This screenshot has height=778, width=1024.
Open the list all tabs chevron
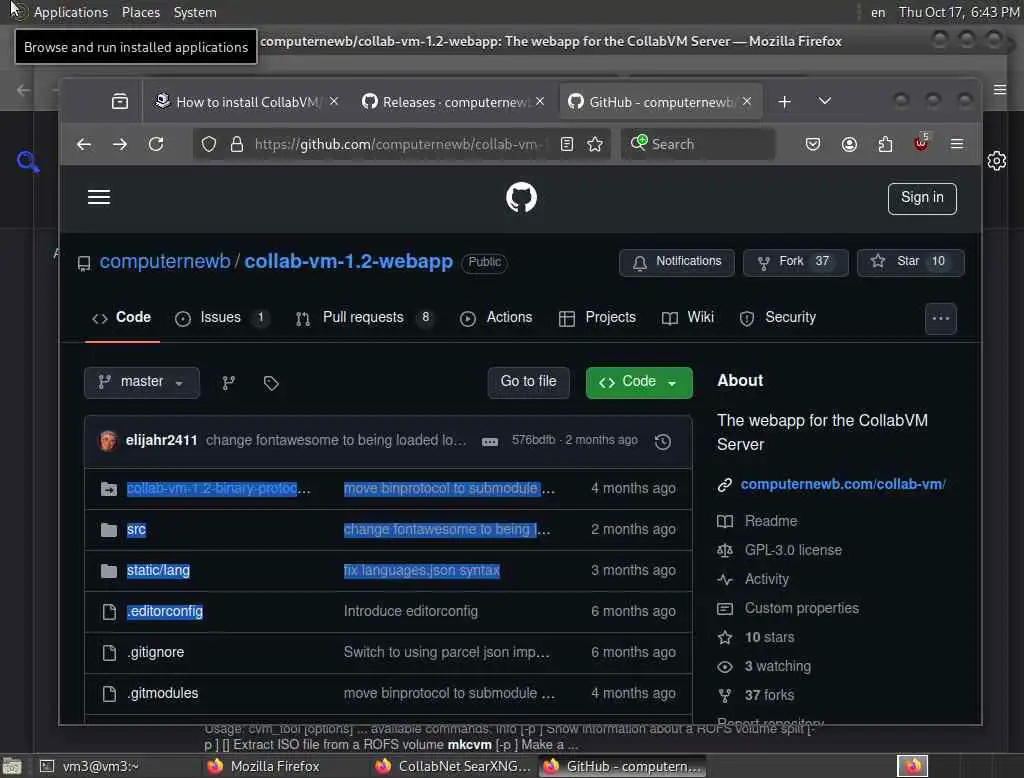pos(825,101)
